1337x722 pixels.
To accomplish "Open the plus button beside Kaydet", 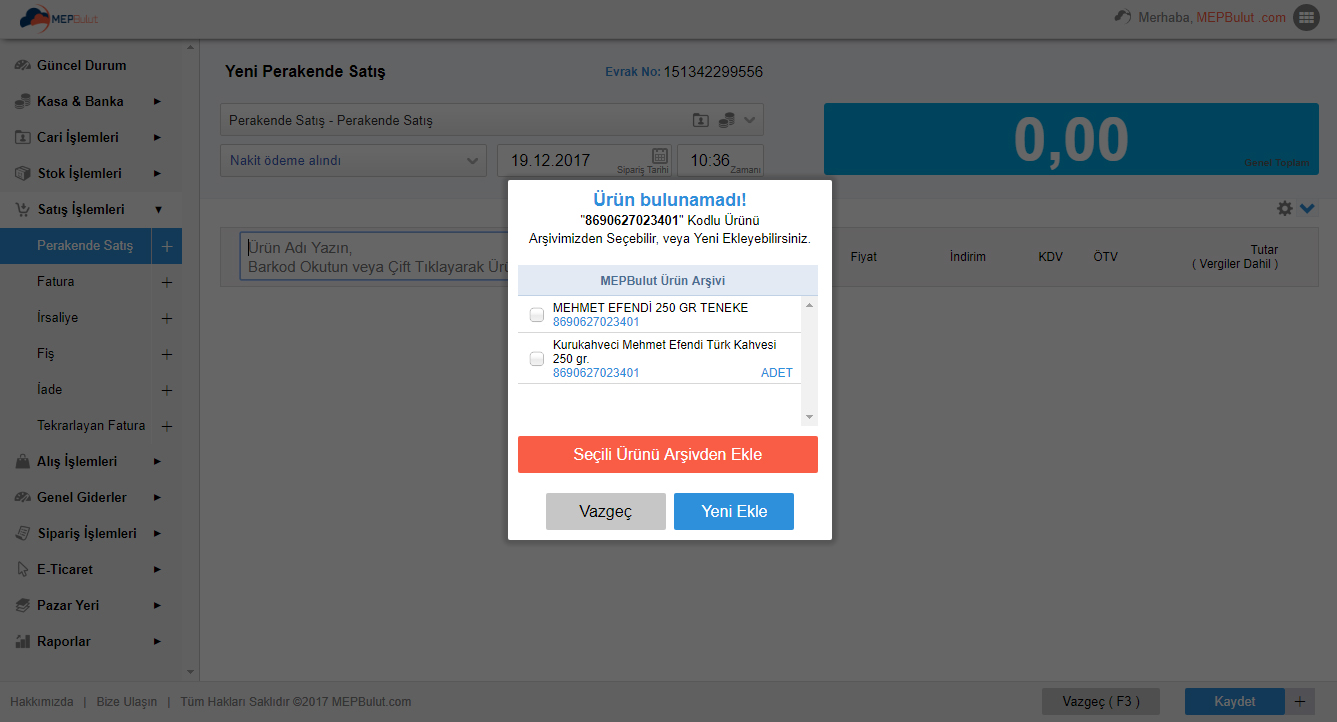I will point(1300,702).
